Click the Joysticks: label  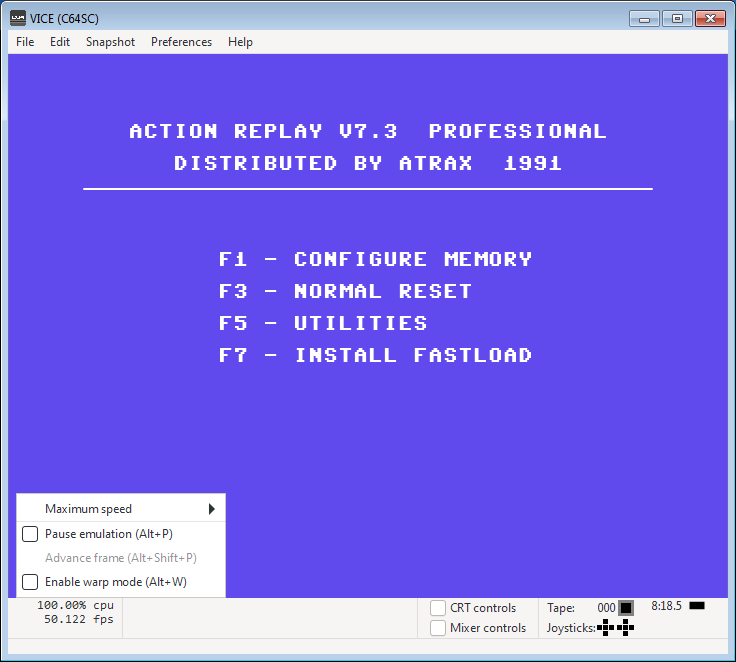(x=571, y=628)
